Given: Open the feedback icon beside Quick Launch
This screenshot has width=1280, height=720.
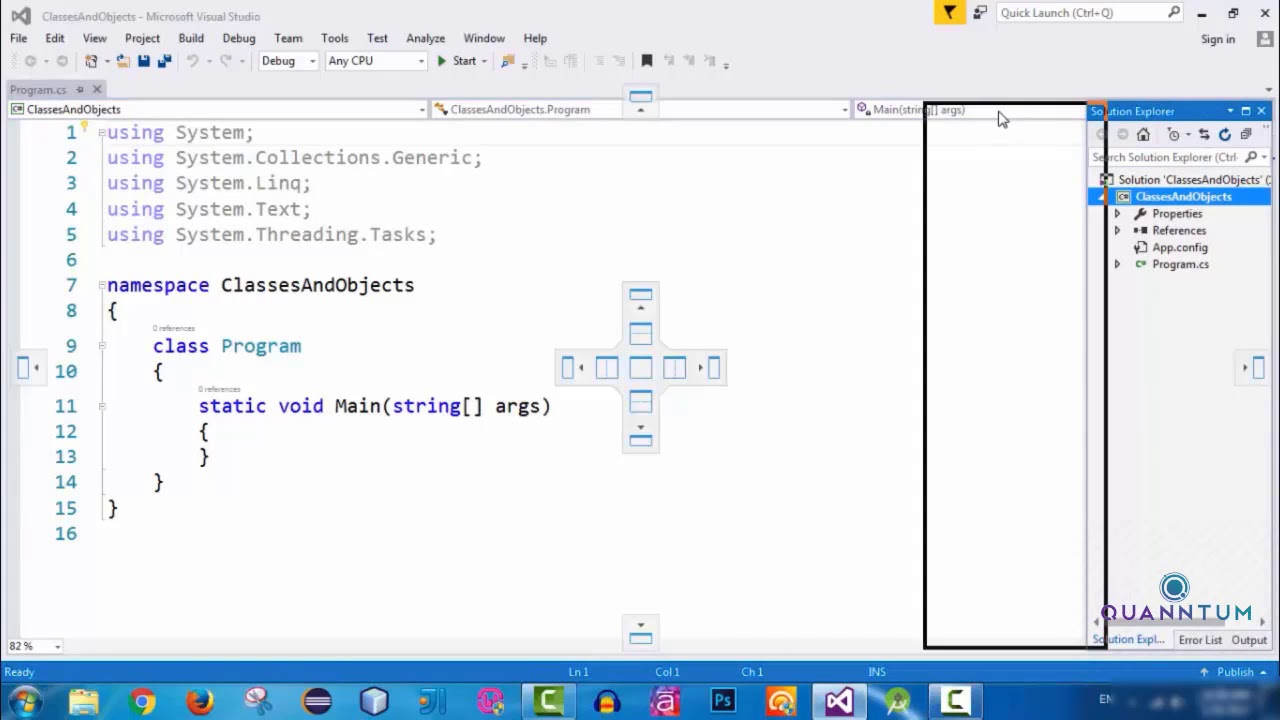Looking at the screenshot, I should coord(980,12).
